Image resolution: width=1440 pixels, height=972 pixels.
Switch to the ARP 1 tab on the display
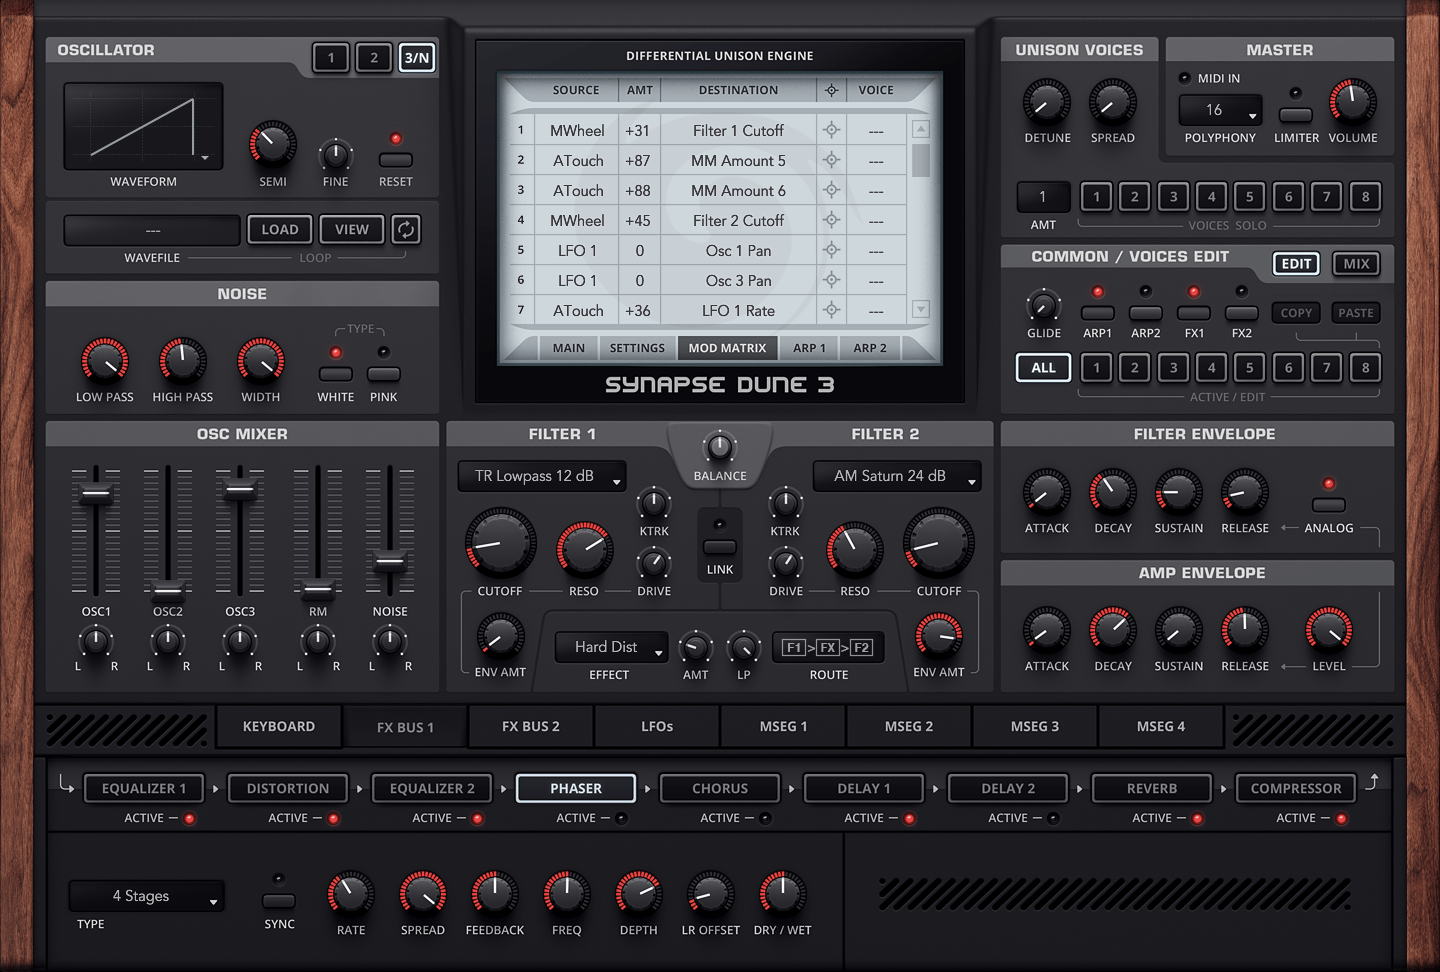pos(808,347)
